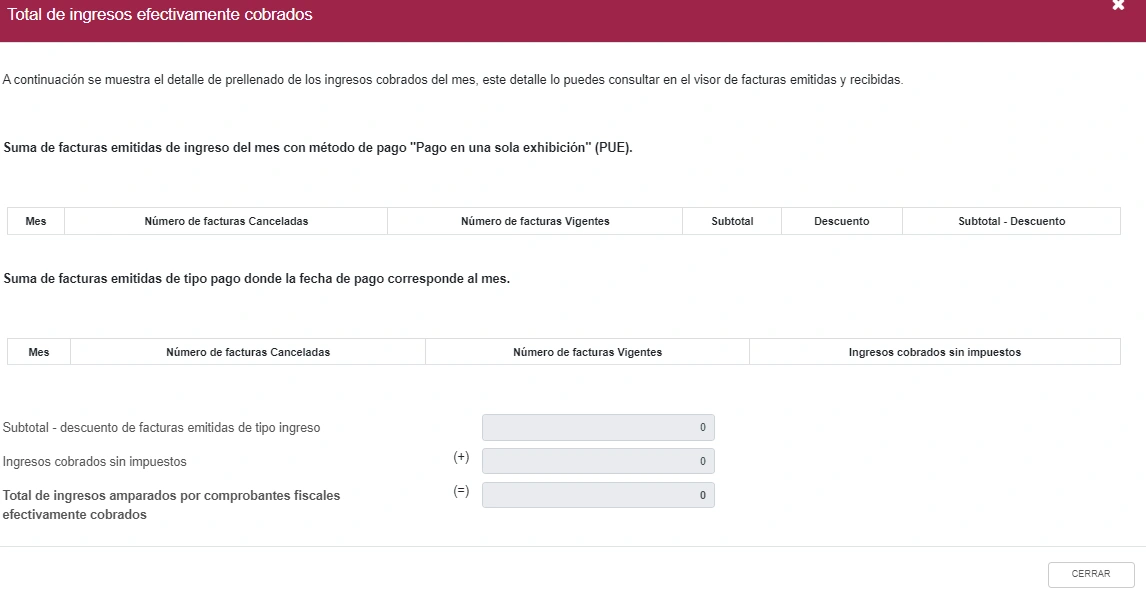Click the CERRAR button

pos(1090,575)
